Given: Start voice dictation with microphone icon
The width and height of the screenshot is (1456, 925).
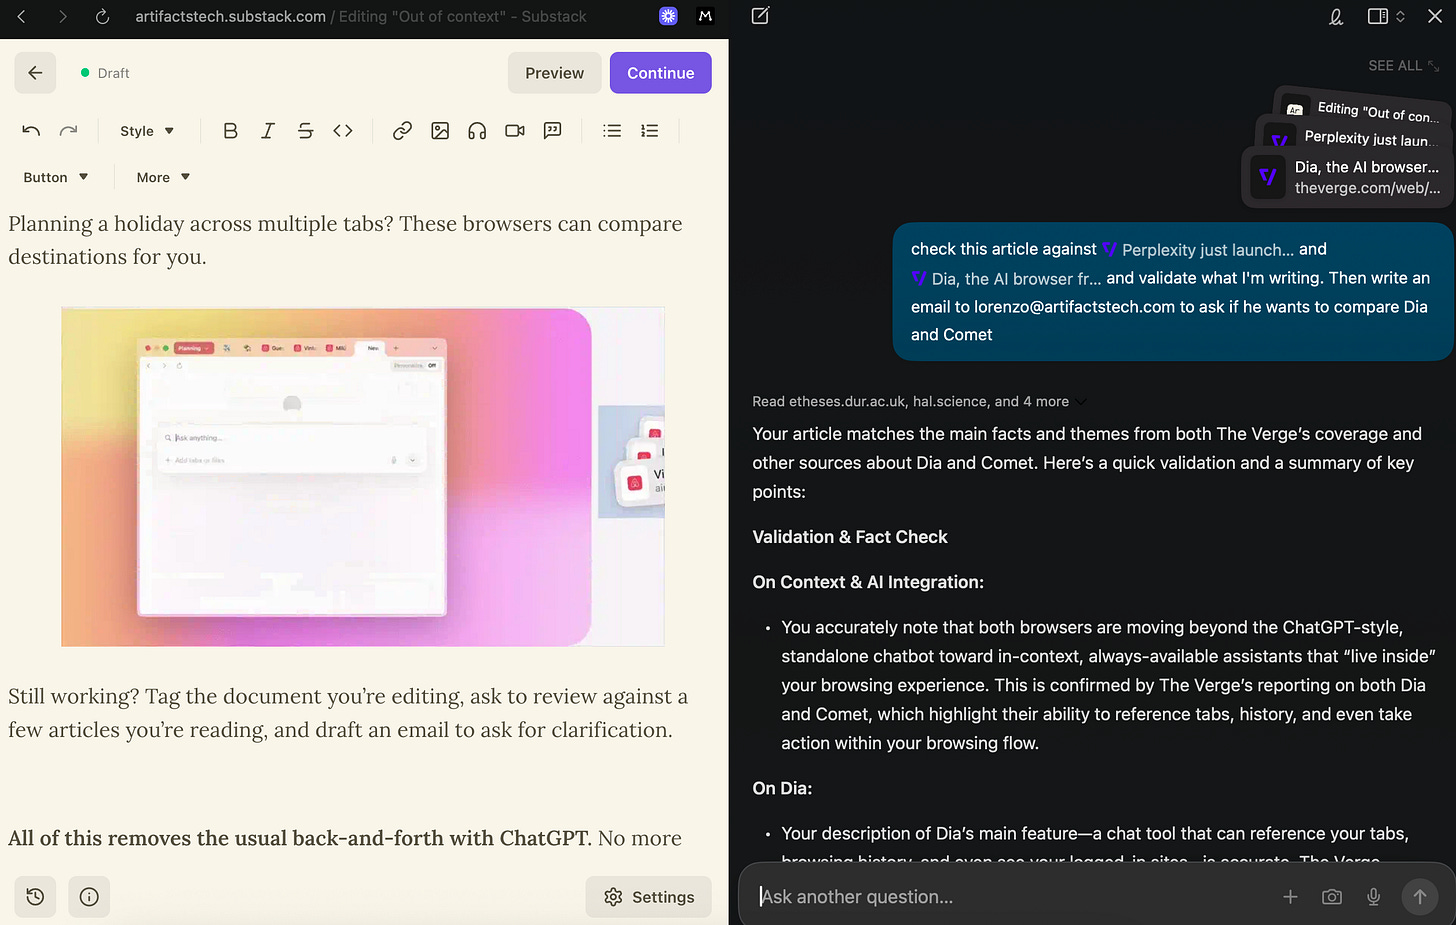Looking at the screenshot, I should pyautogui.click(x=1374, y=897).
